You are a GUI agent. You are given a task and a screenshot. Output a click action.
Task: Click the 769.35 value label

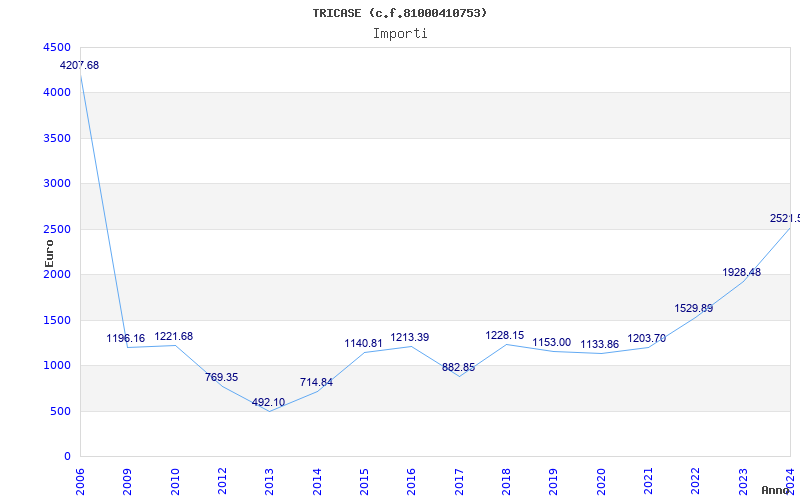point(221,377)
